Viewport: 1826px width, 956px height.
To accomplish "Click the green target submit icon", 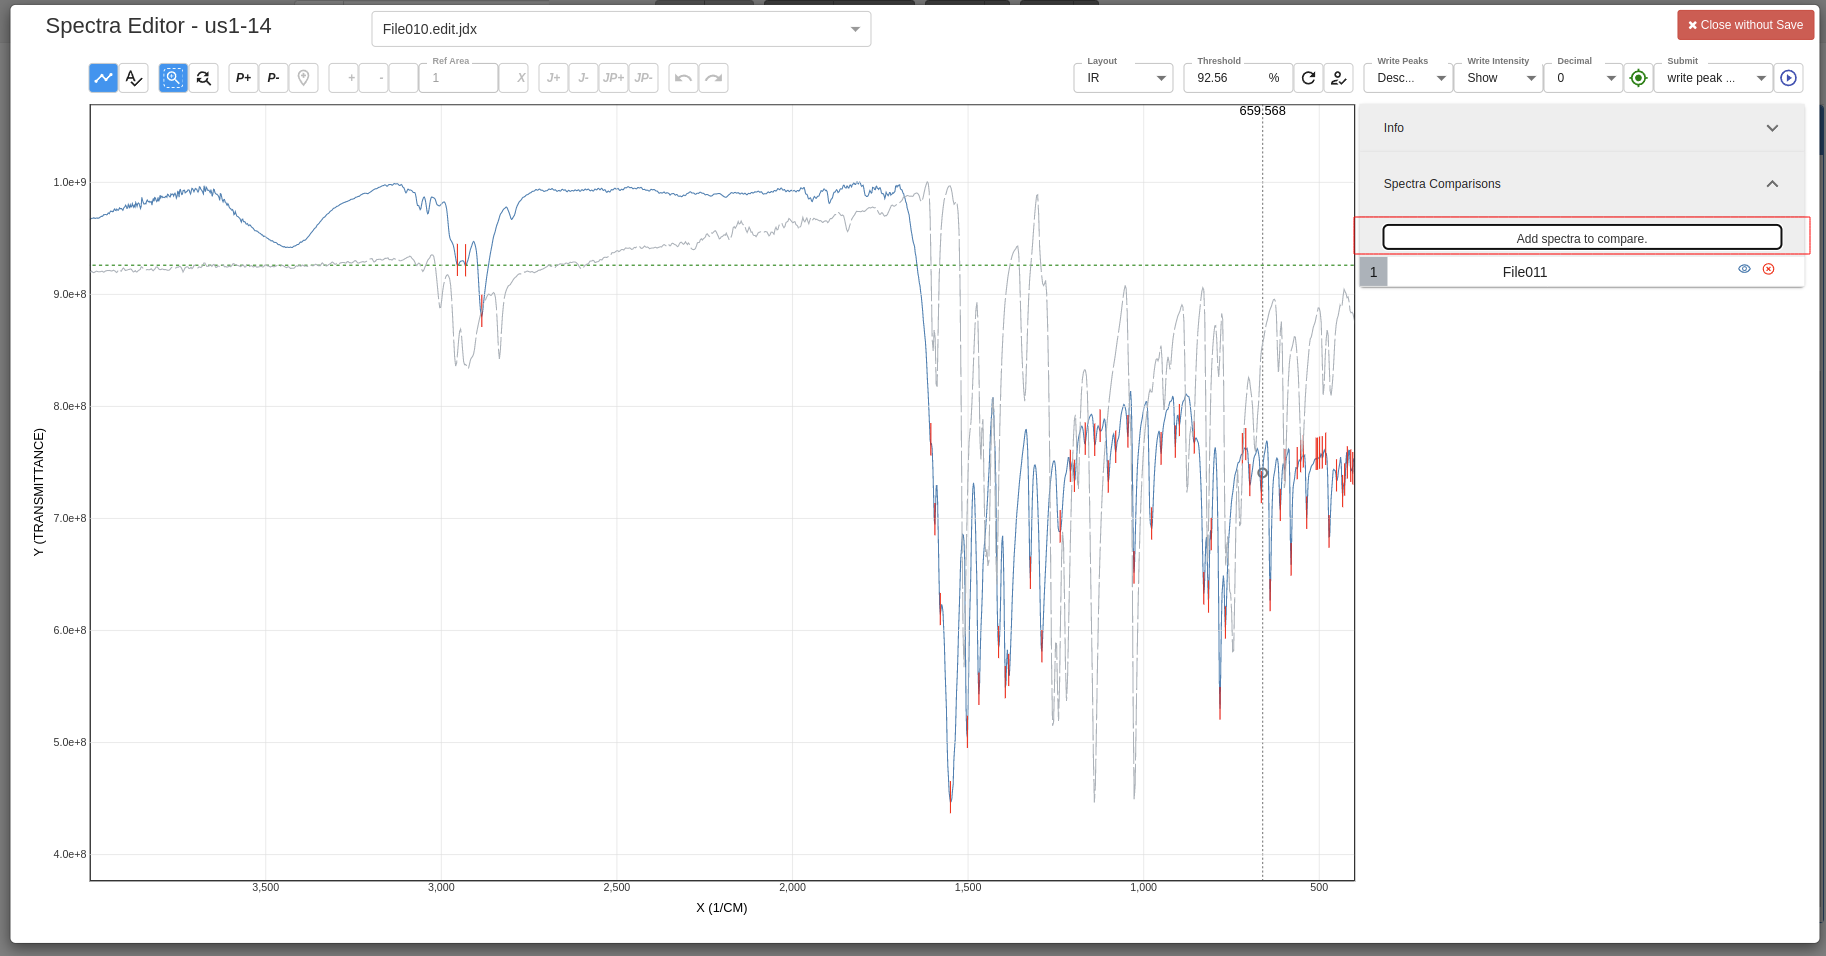I will tap(1639, 77).
